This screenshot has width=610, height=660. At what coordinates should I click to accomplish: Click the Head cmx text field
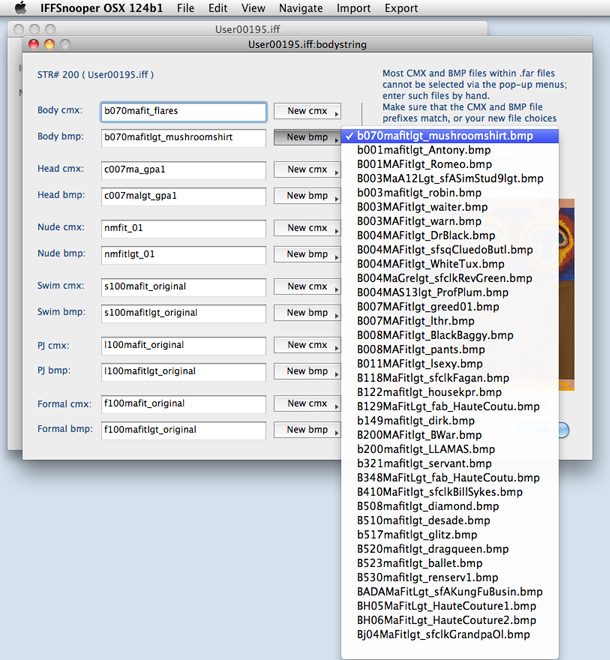point(184,170)
